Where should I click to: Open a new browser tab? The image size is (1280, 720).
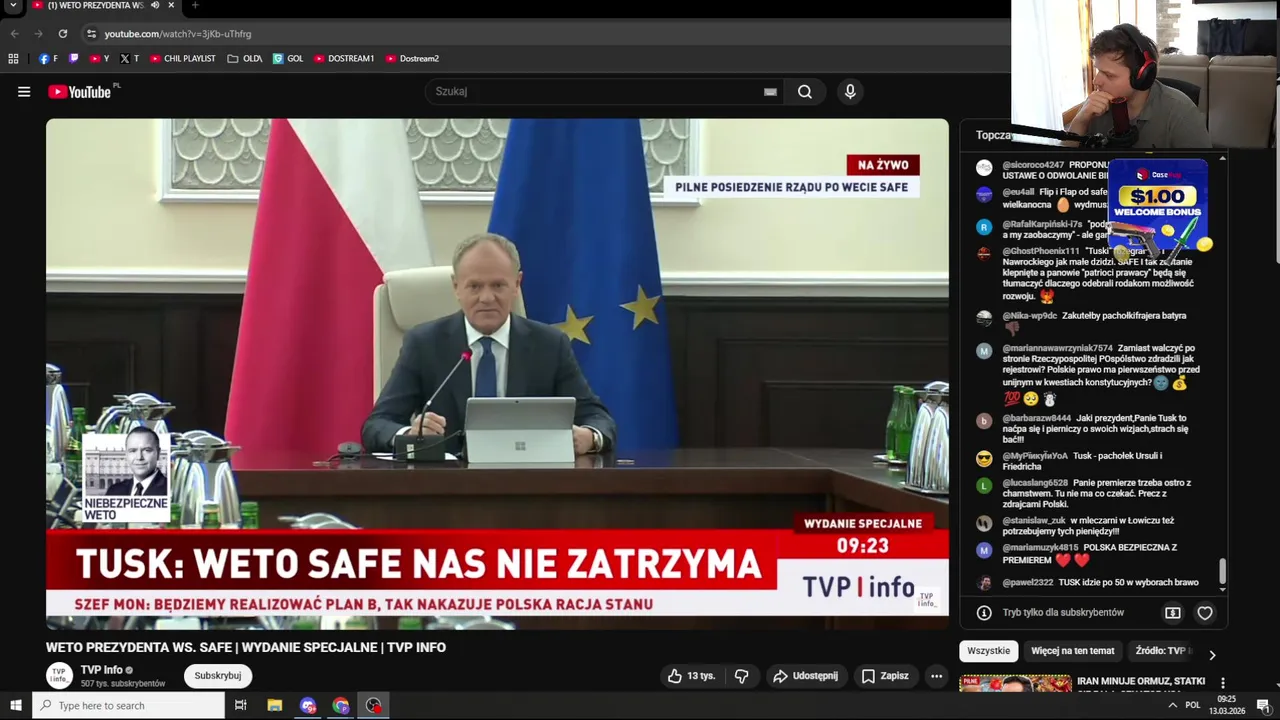(x=194, y=6)
